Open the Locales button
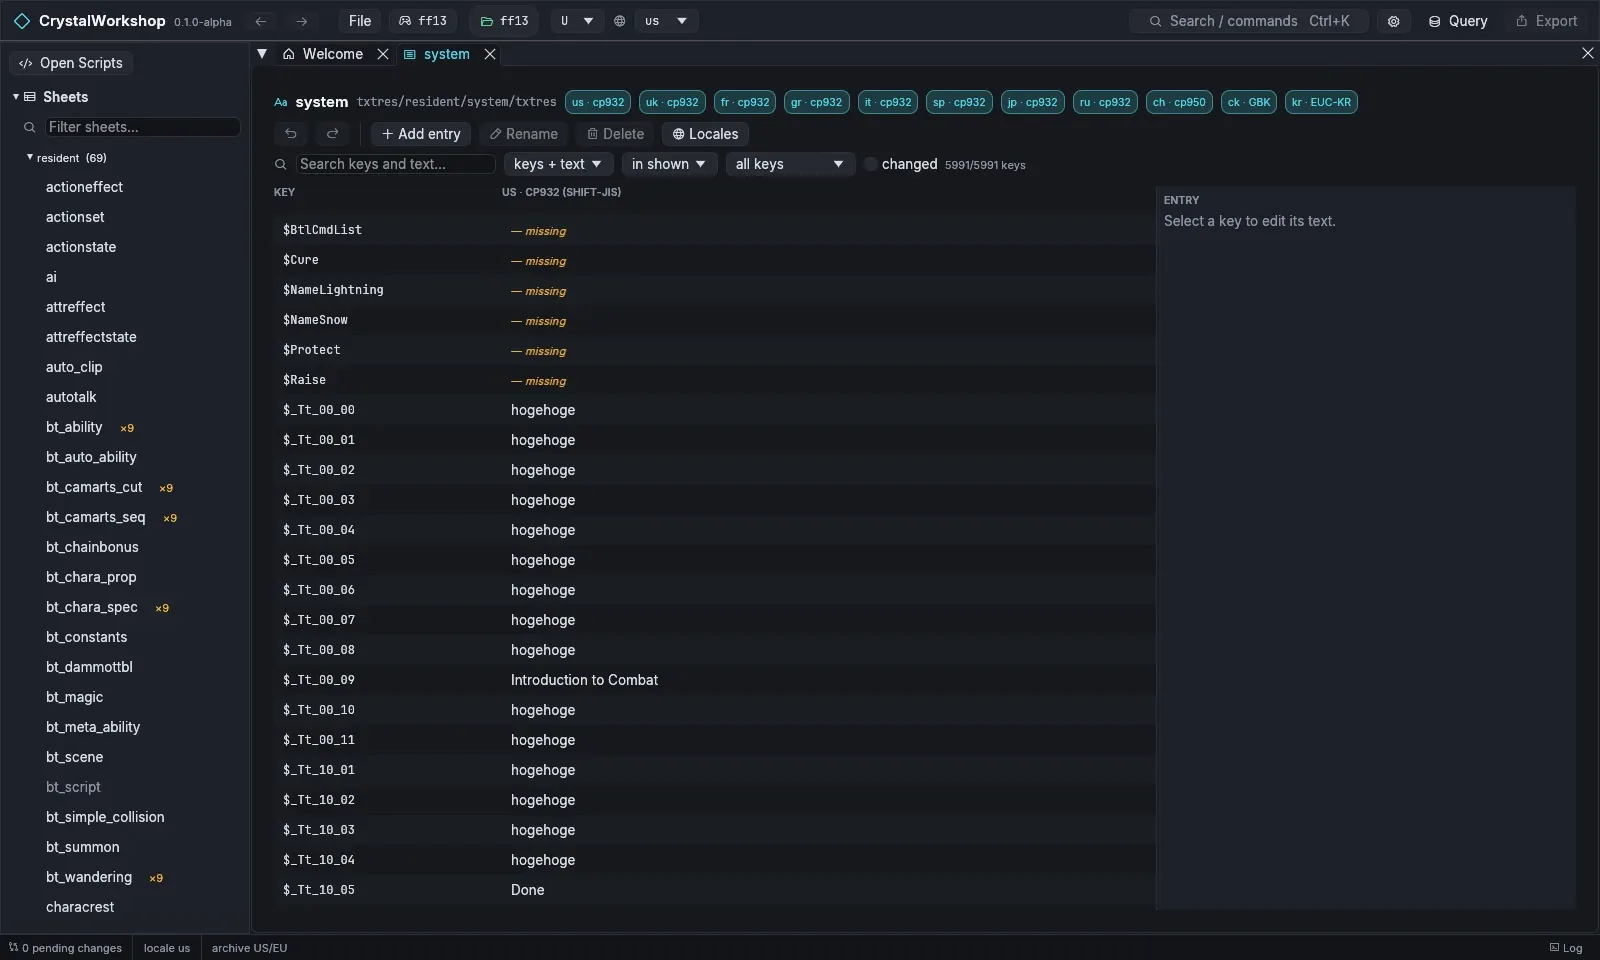1600x960 pixels. click(x=705, y=134)
